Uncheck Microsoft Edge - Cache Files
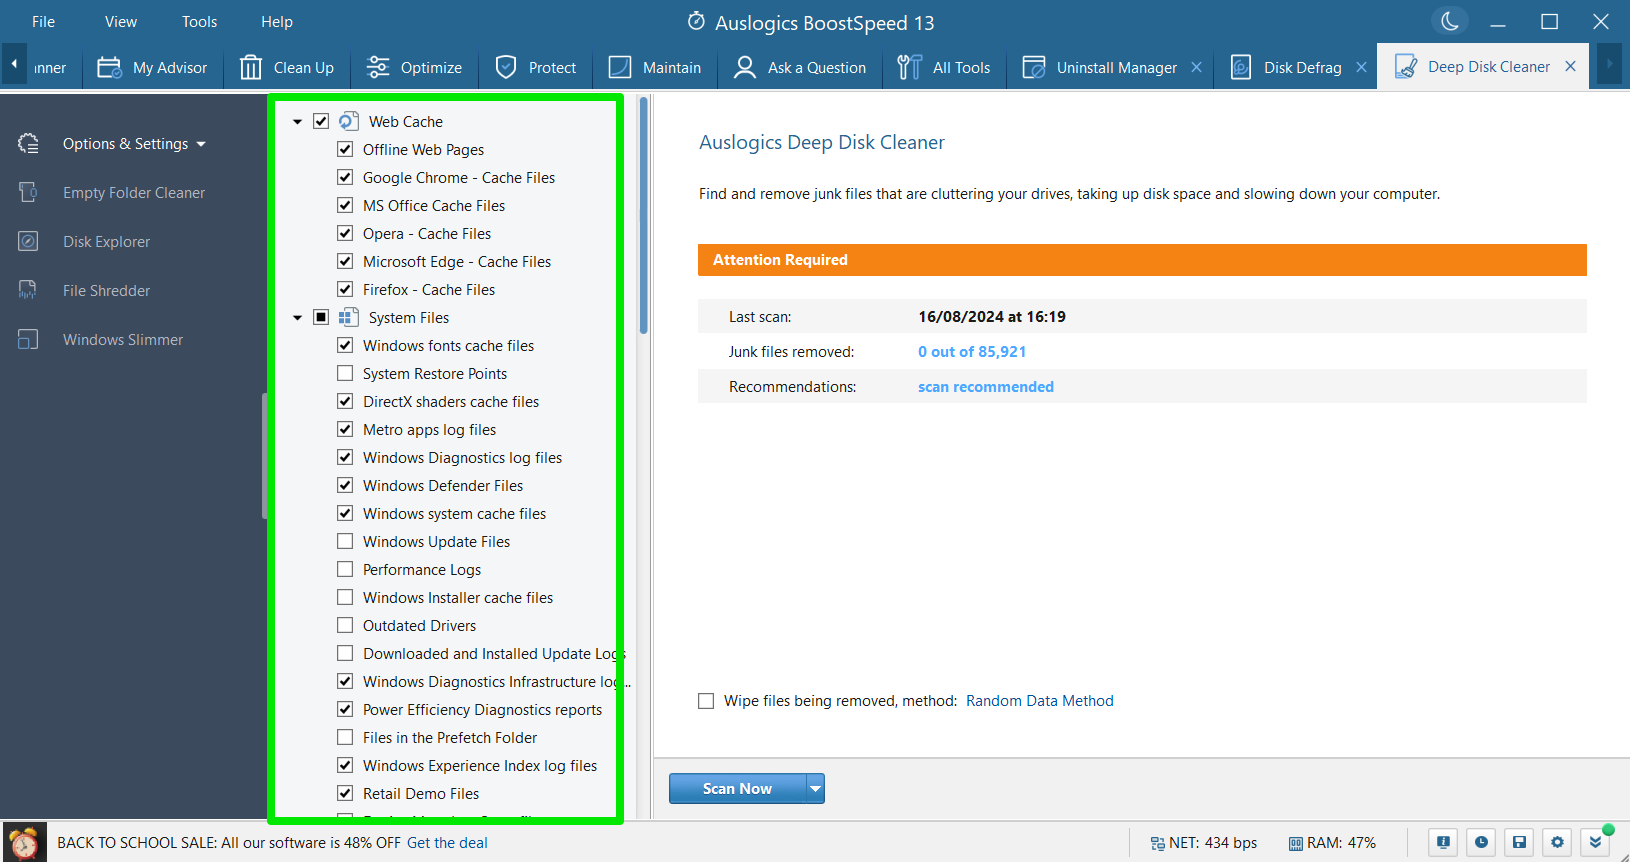Screen dimensions: 1630x862 coord(345,261)
